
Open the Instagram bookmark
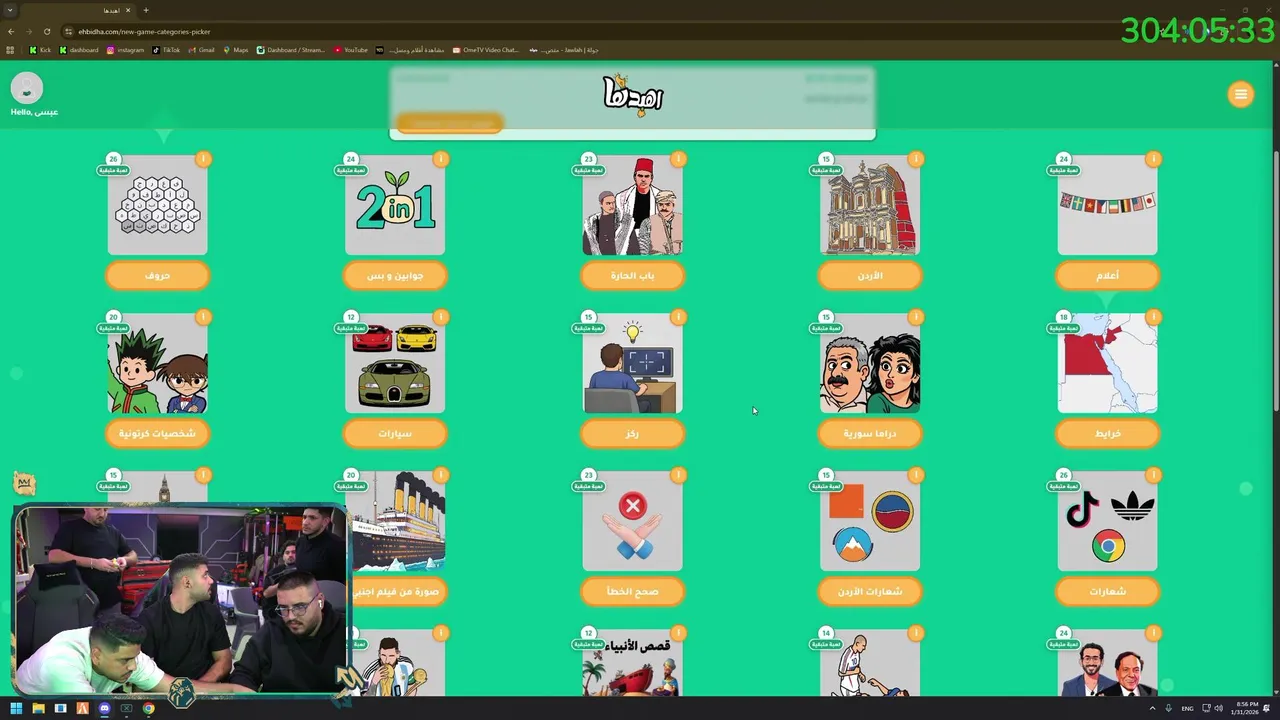125,50
